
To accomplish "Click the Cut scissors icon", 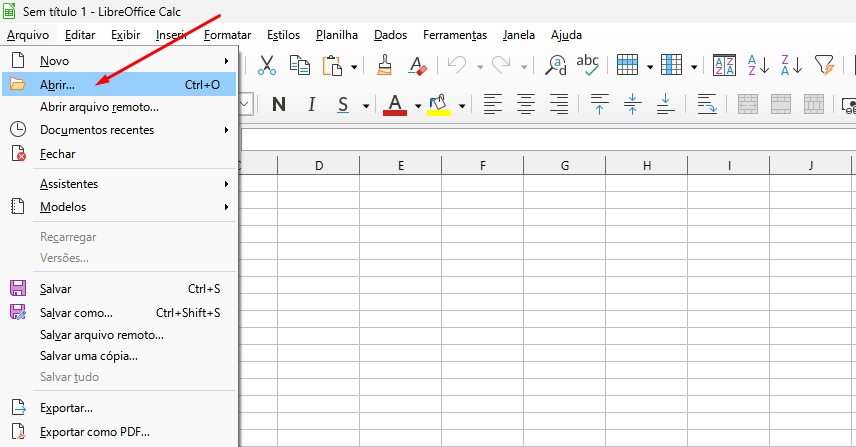I will tap(267, 66).
